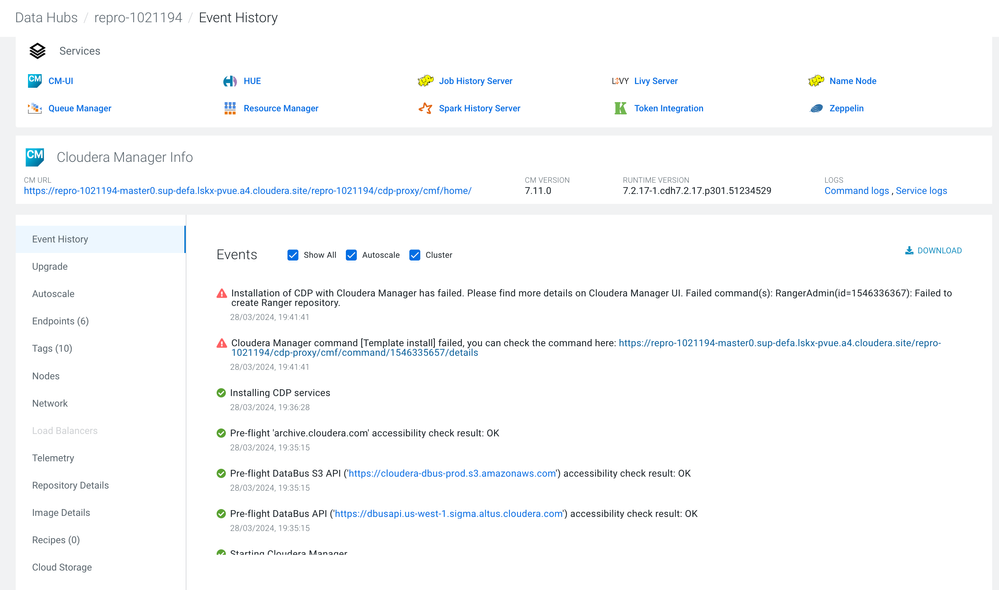Open the Telemetry tab
Screen dimensions: 999x590
pyautogui.click(x=101, y=458)
